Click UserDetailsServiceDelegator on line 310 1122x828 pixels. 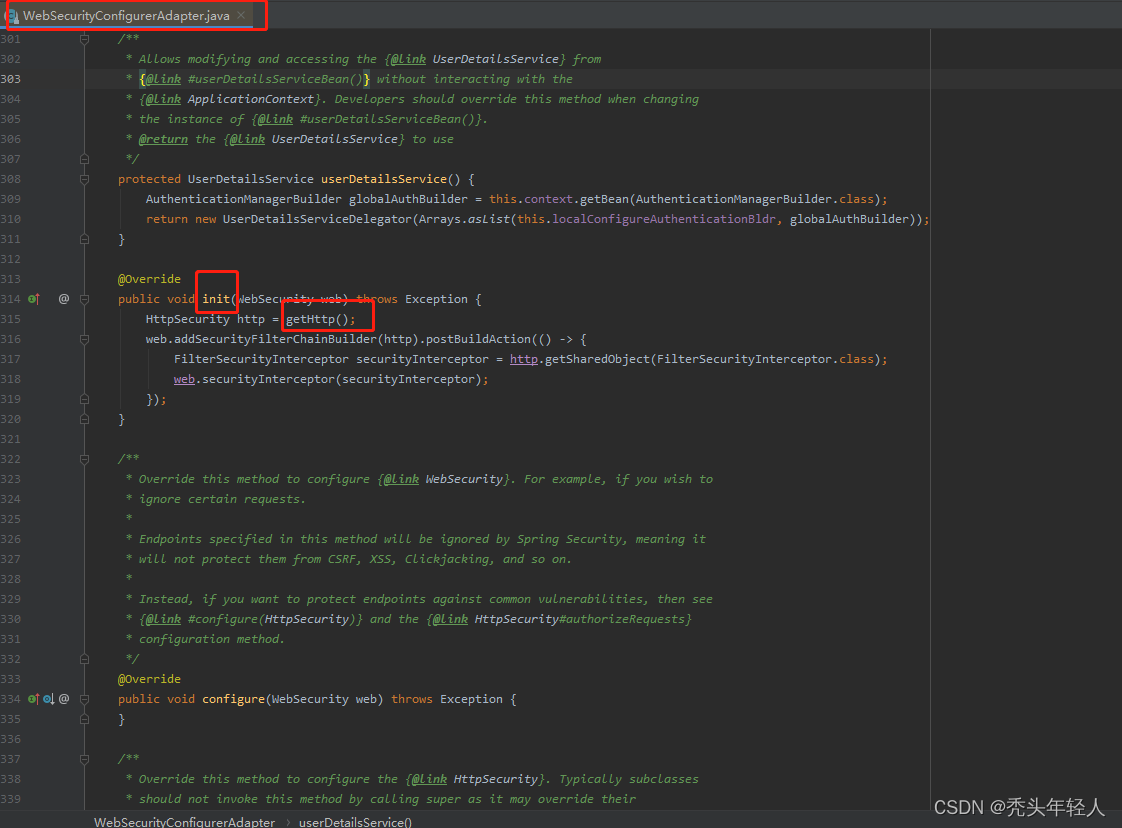[x=317, y=219]
